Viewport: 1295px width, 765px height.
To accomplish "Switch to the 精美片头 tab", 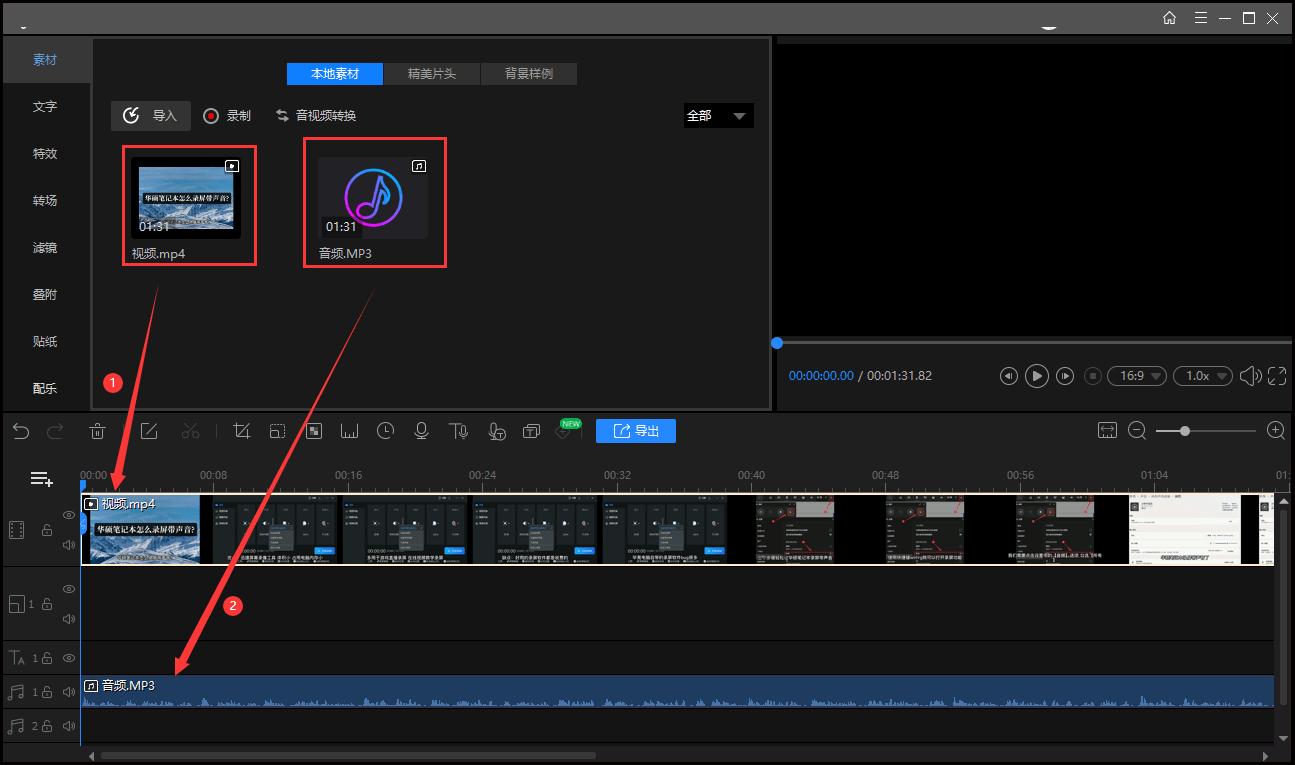I will point(432,74).
